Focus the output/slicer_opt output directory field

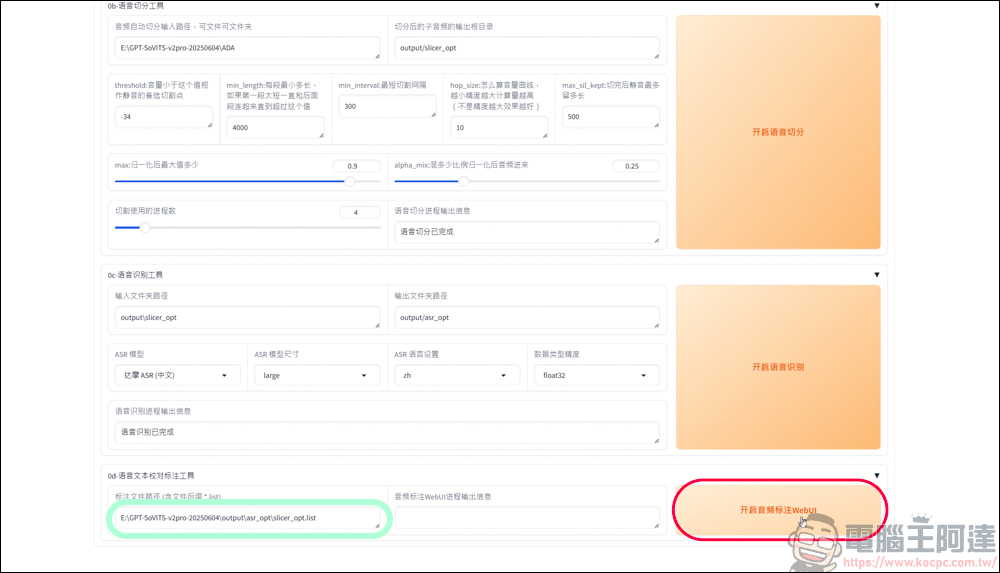[527, 48]
